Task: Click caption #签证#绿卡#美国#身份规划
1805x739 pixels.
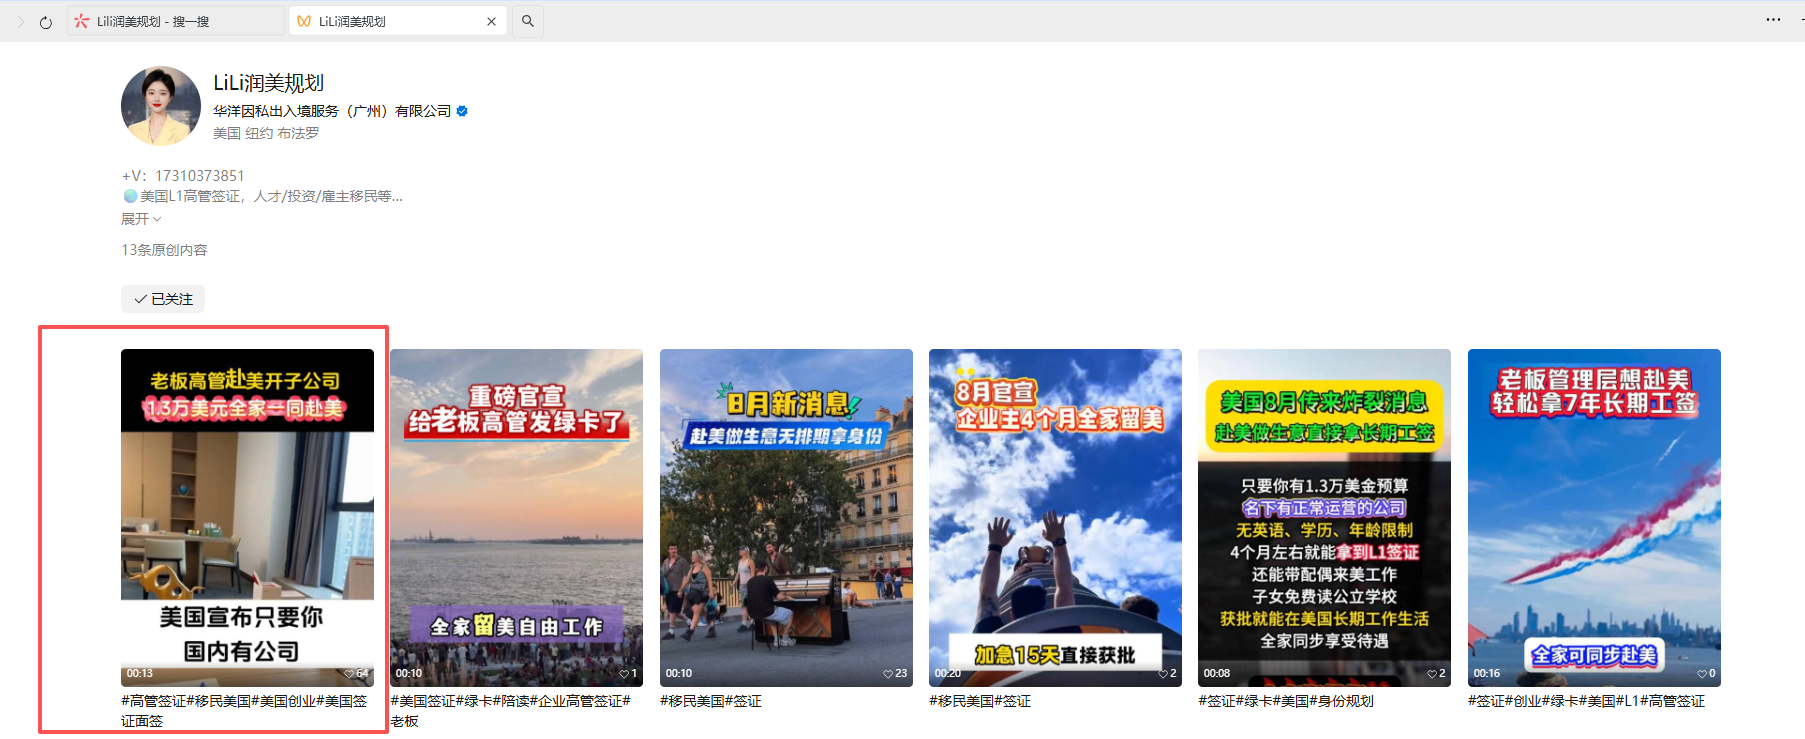Action: click(1286, 701)
